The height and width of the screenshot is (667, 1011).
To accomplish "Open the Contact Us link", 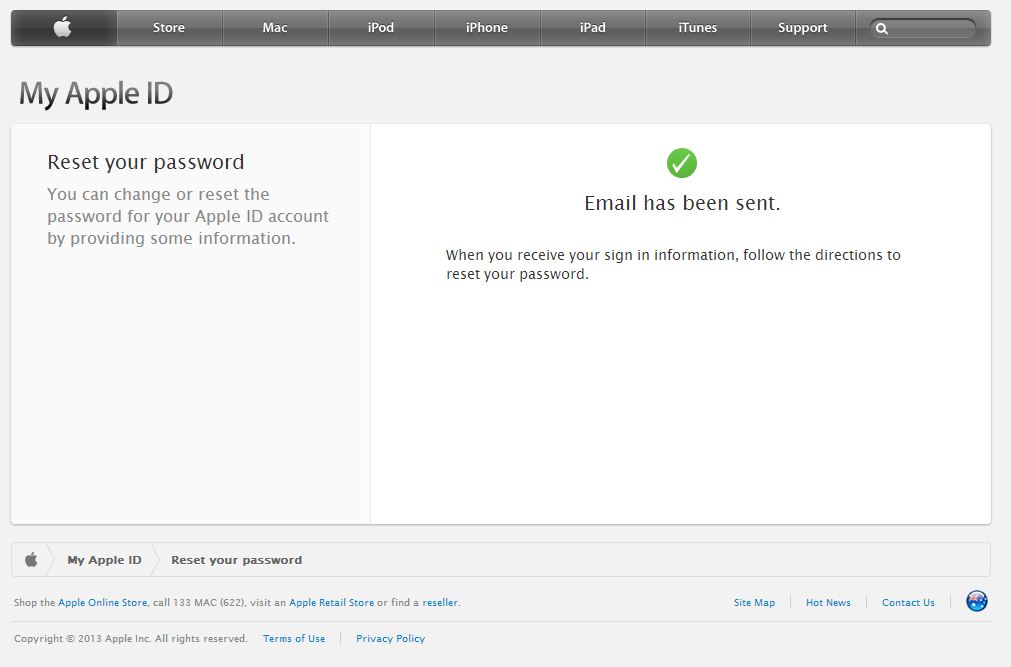I will tap(908, 602).
